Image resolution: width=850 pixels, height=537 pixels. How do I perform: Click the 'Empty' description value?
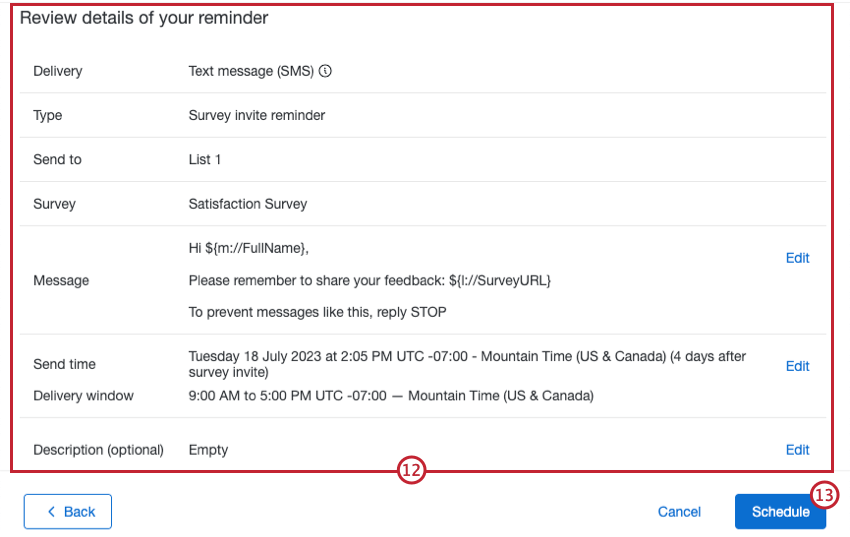(x=208, y=450)
